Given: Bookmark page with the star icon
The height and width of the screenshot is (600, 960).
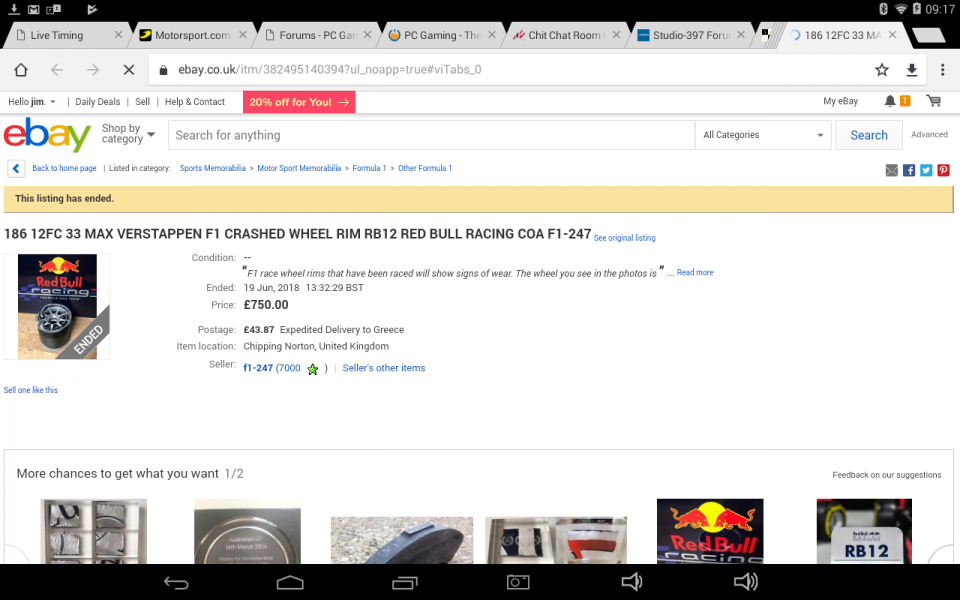Looking at the screenshot, I should [882, 70].
